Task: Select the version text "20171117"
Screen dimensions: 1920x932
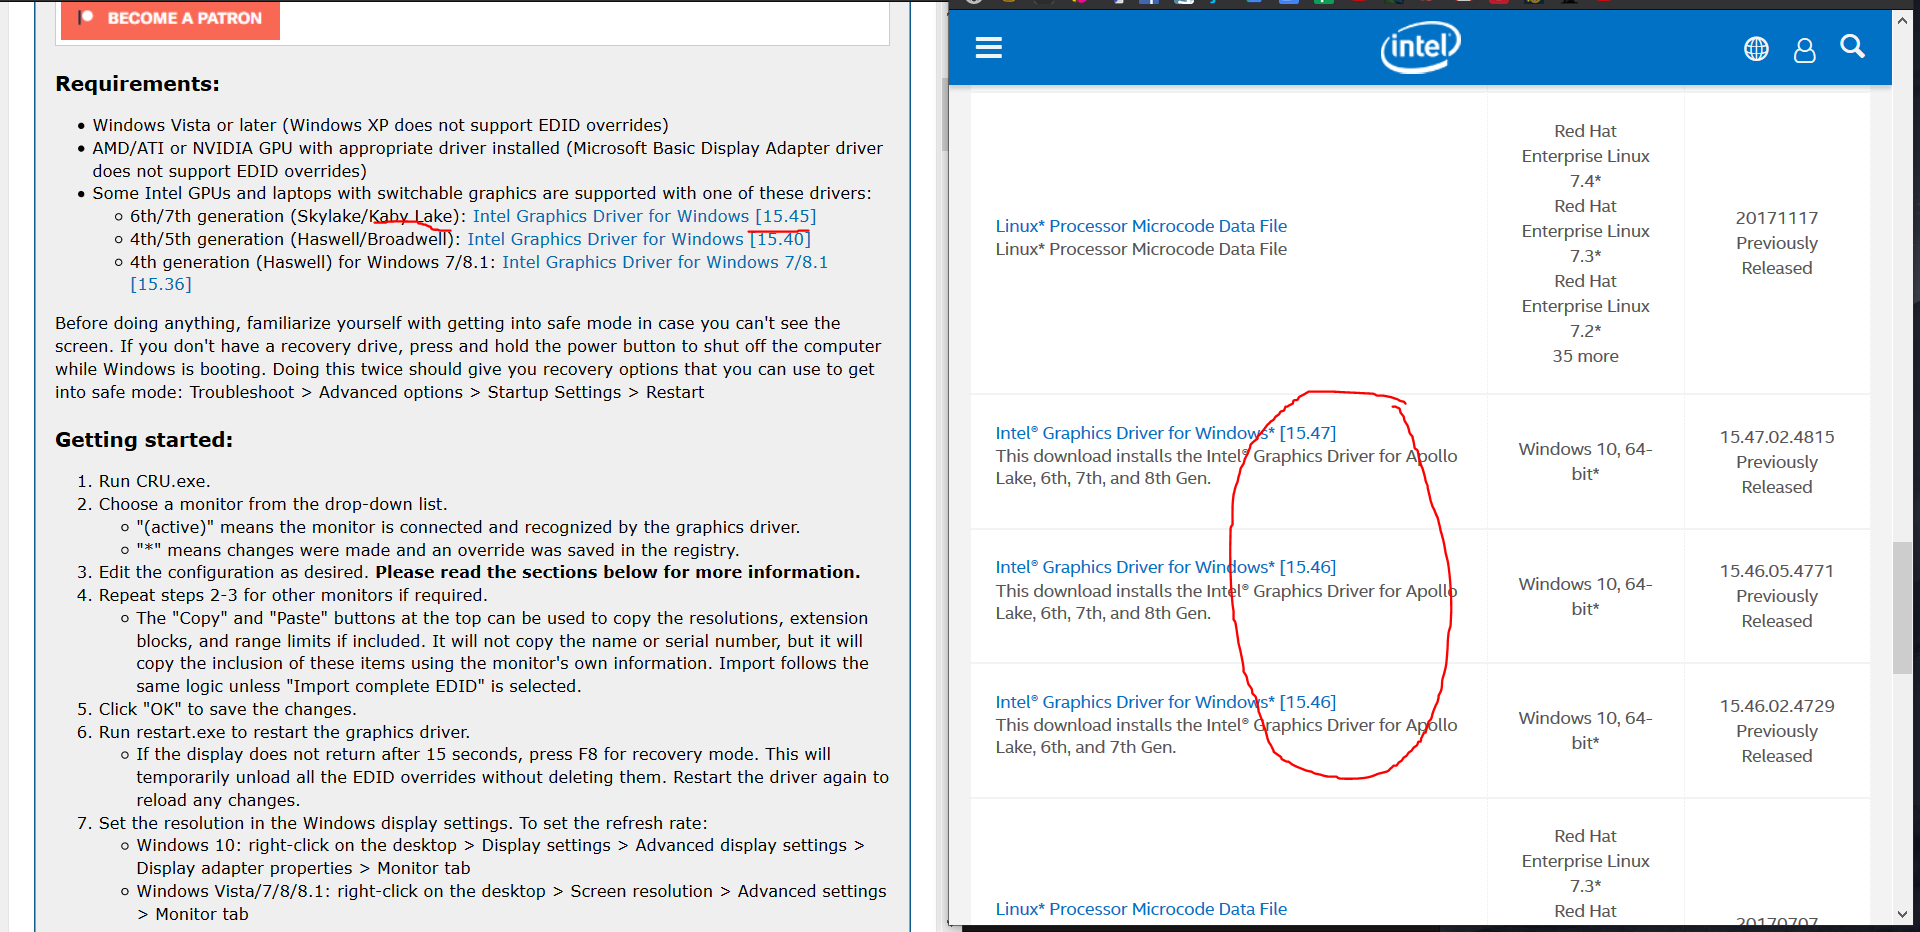Action: tap(1777, 218)
